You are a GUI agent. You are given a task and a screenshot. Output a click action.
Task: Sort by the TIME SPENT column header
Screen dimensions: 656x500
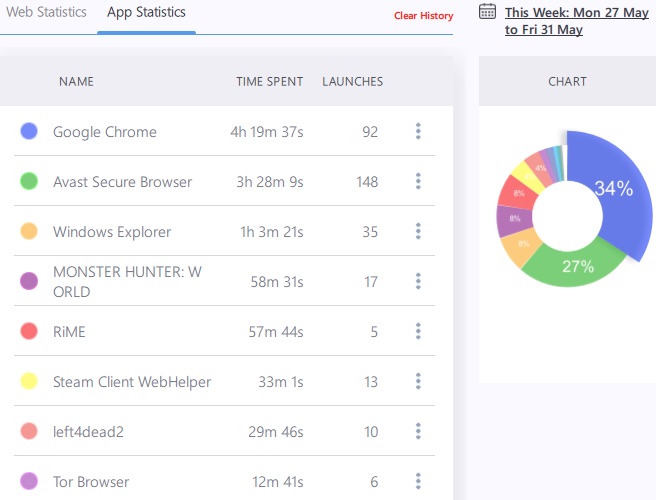pyautogui.click(x=270, y=82)
